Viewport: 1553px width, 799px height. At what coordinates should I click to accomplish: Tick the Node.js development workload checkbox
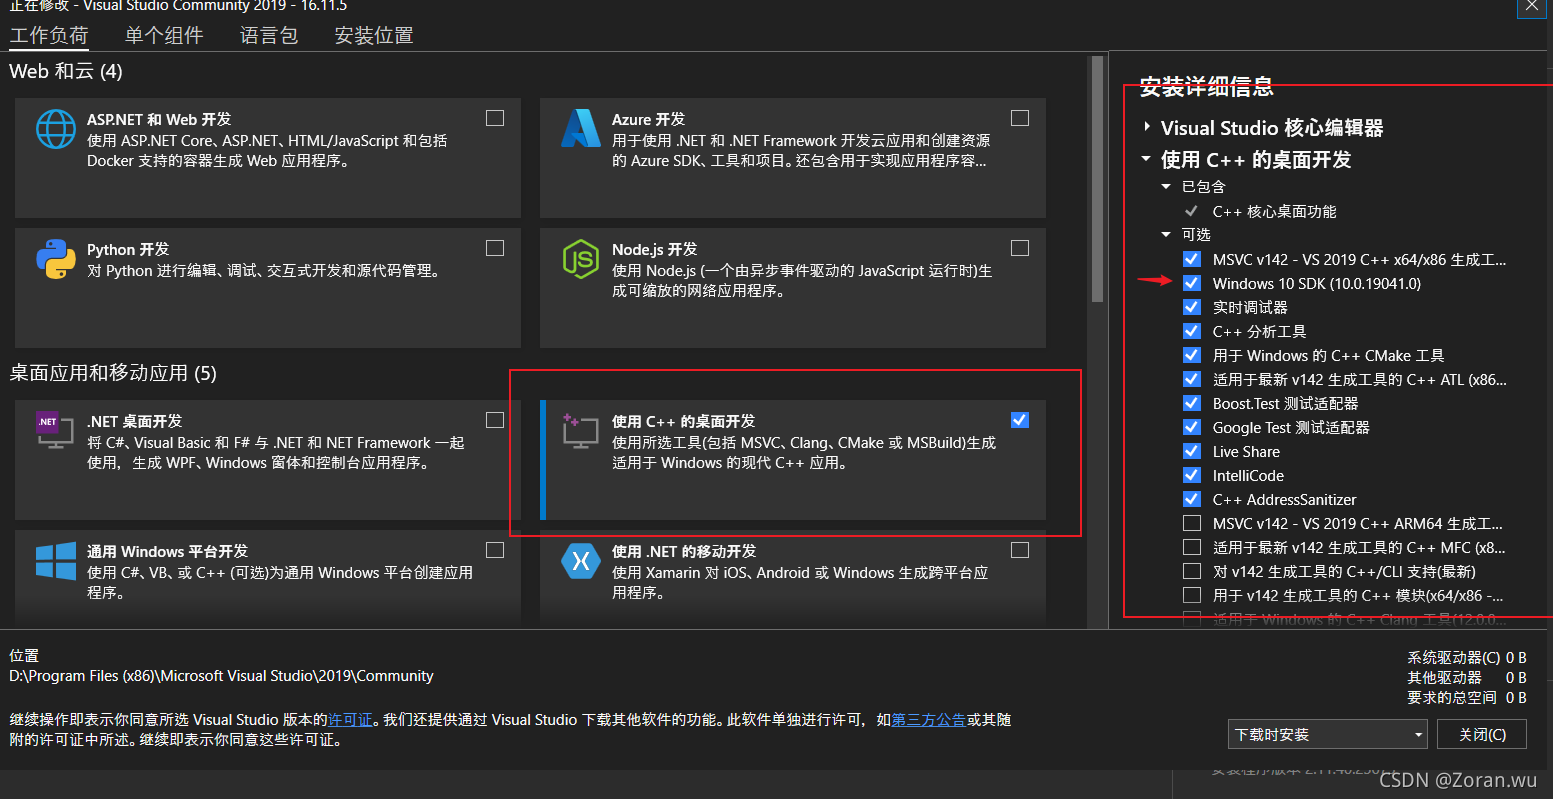click(1020, 248)
